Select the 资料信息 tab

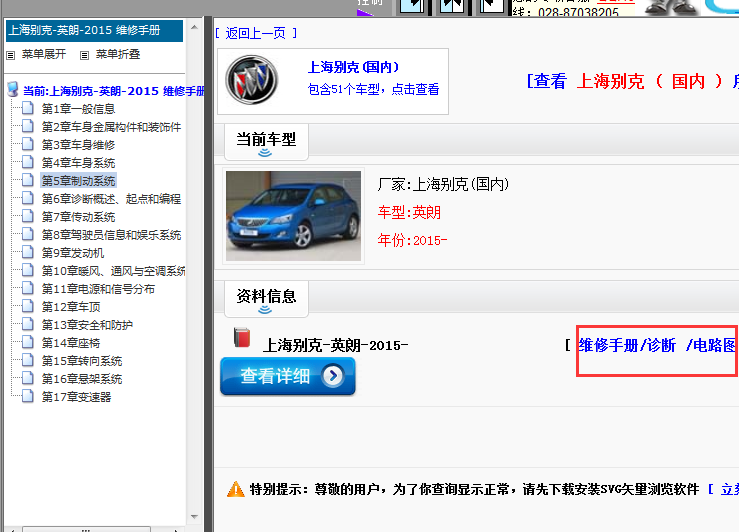(266, 299)
